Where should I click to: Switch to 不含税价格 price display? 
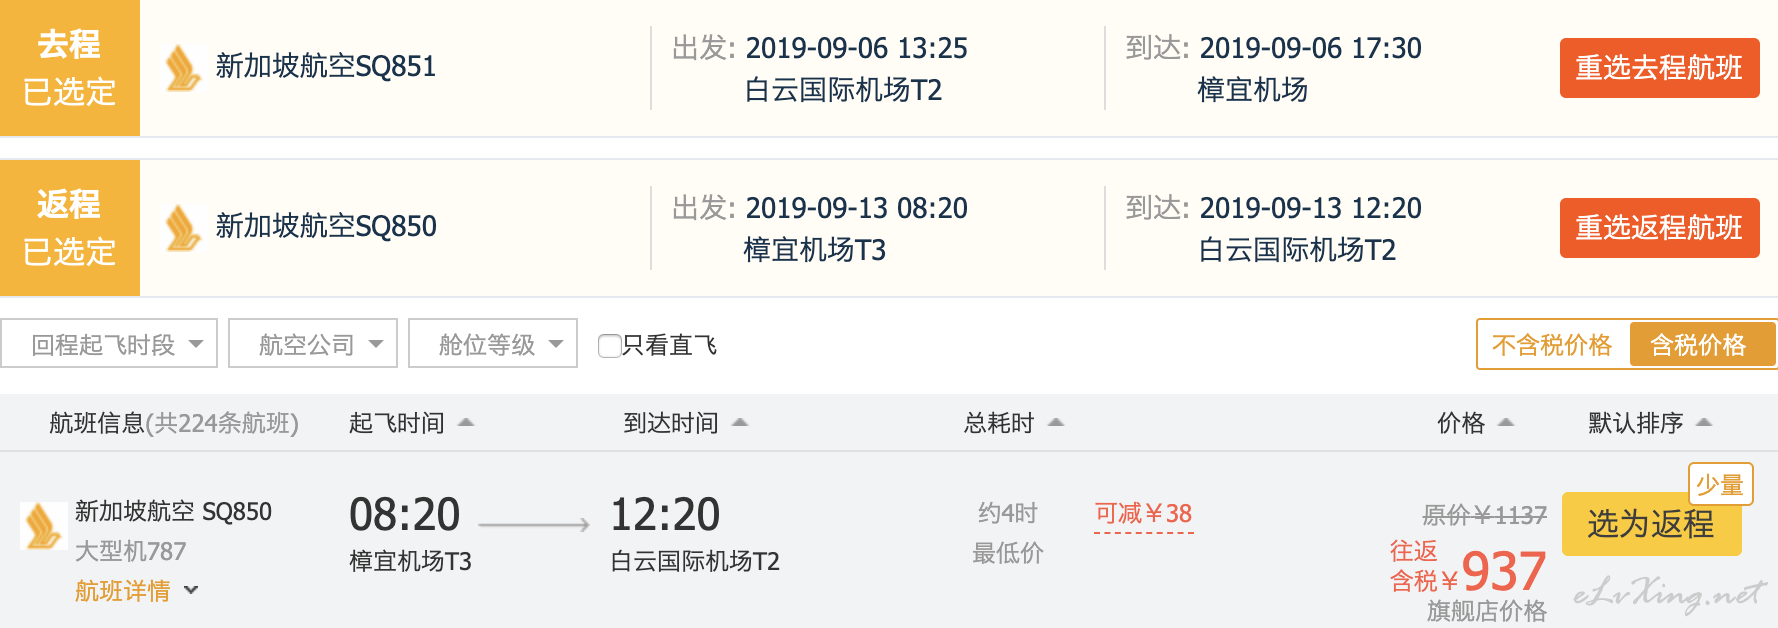pyautogui.click(x=1552, y=345)
